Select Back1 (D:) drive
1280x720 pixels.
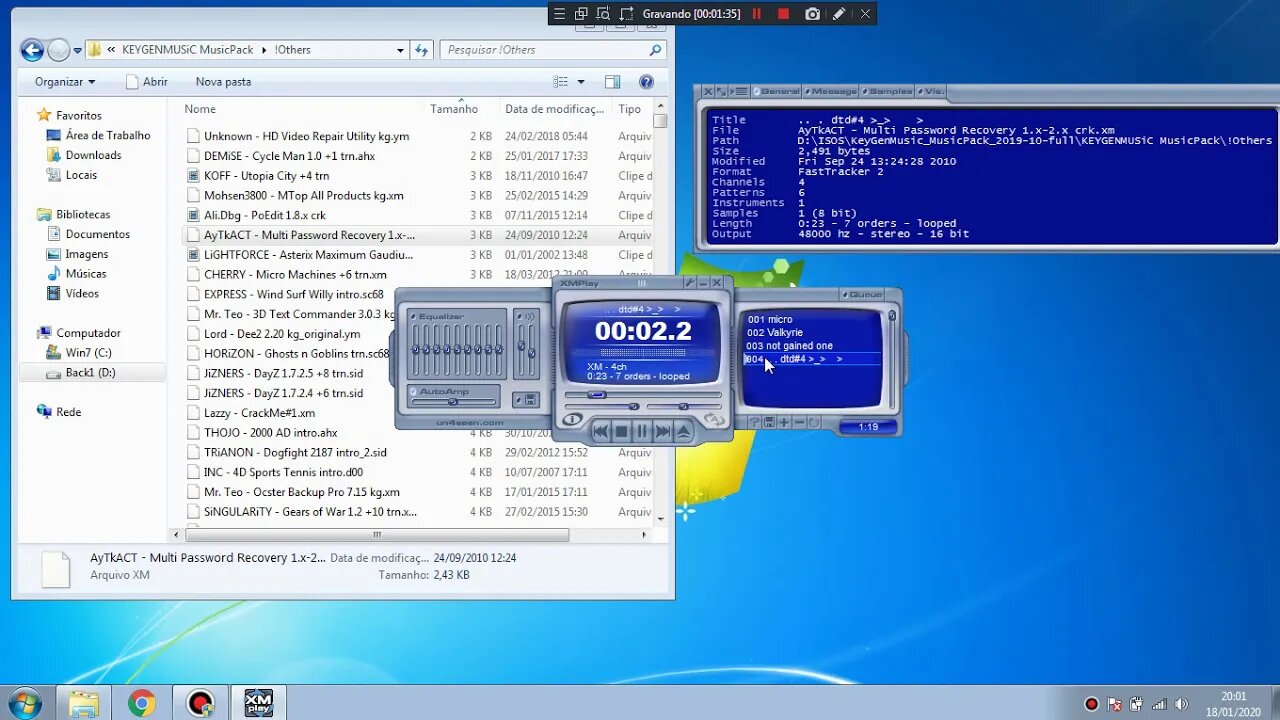click(90, 372)
